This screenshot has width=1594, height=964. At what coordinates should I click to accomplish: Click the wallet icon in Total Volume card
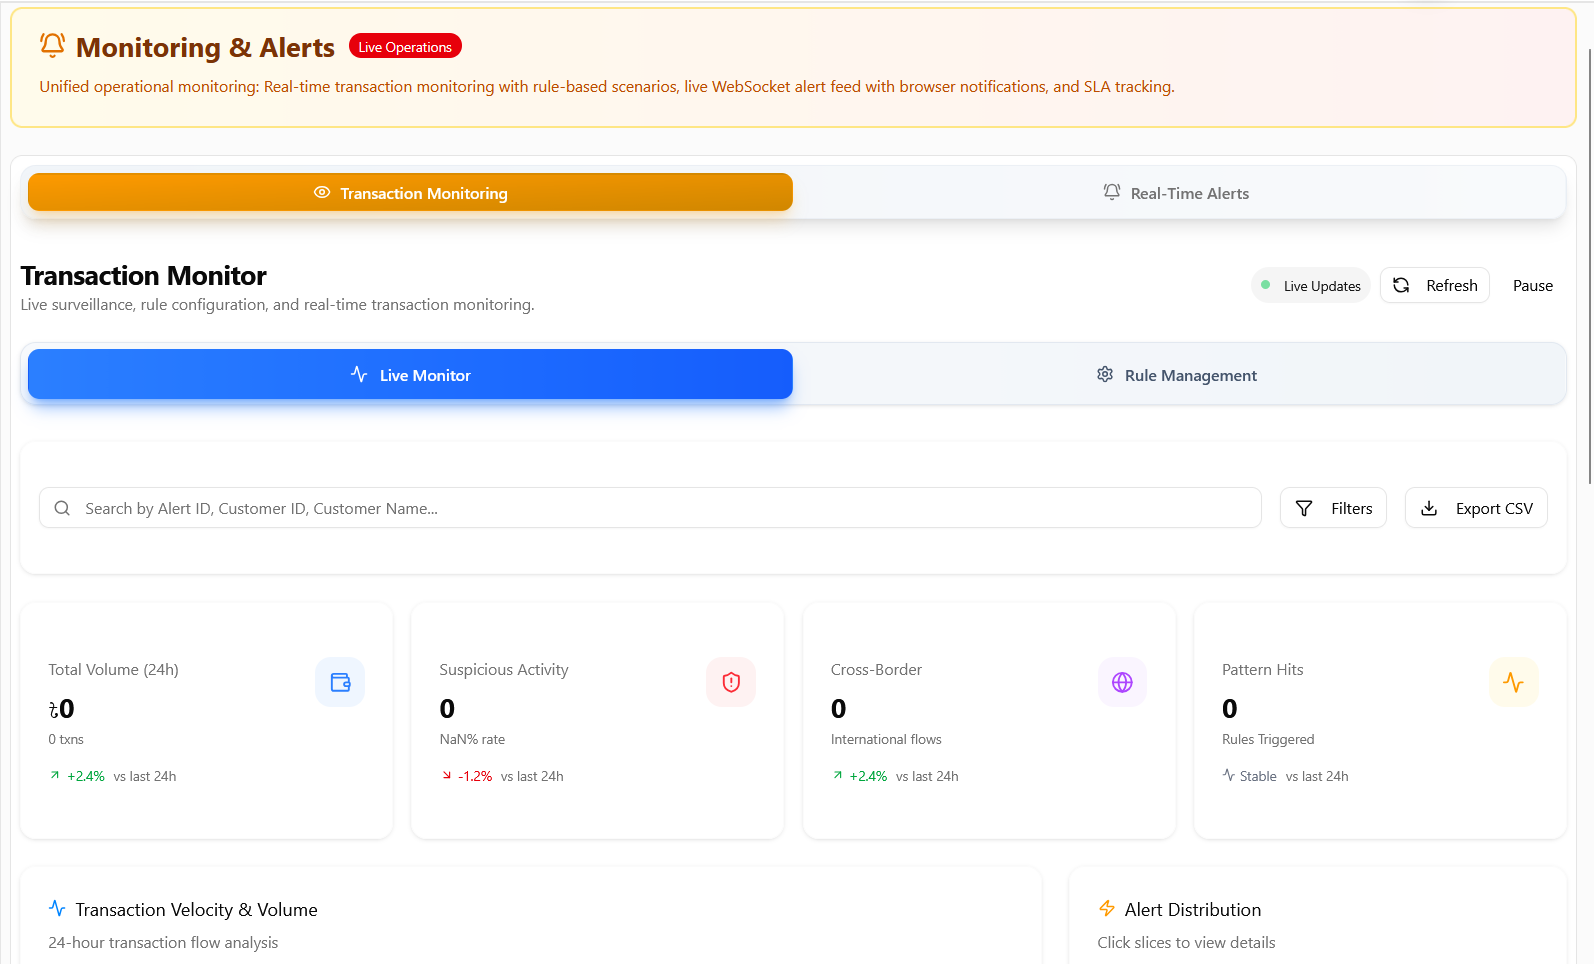click(x=340, y=682)
